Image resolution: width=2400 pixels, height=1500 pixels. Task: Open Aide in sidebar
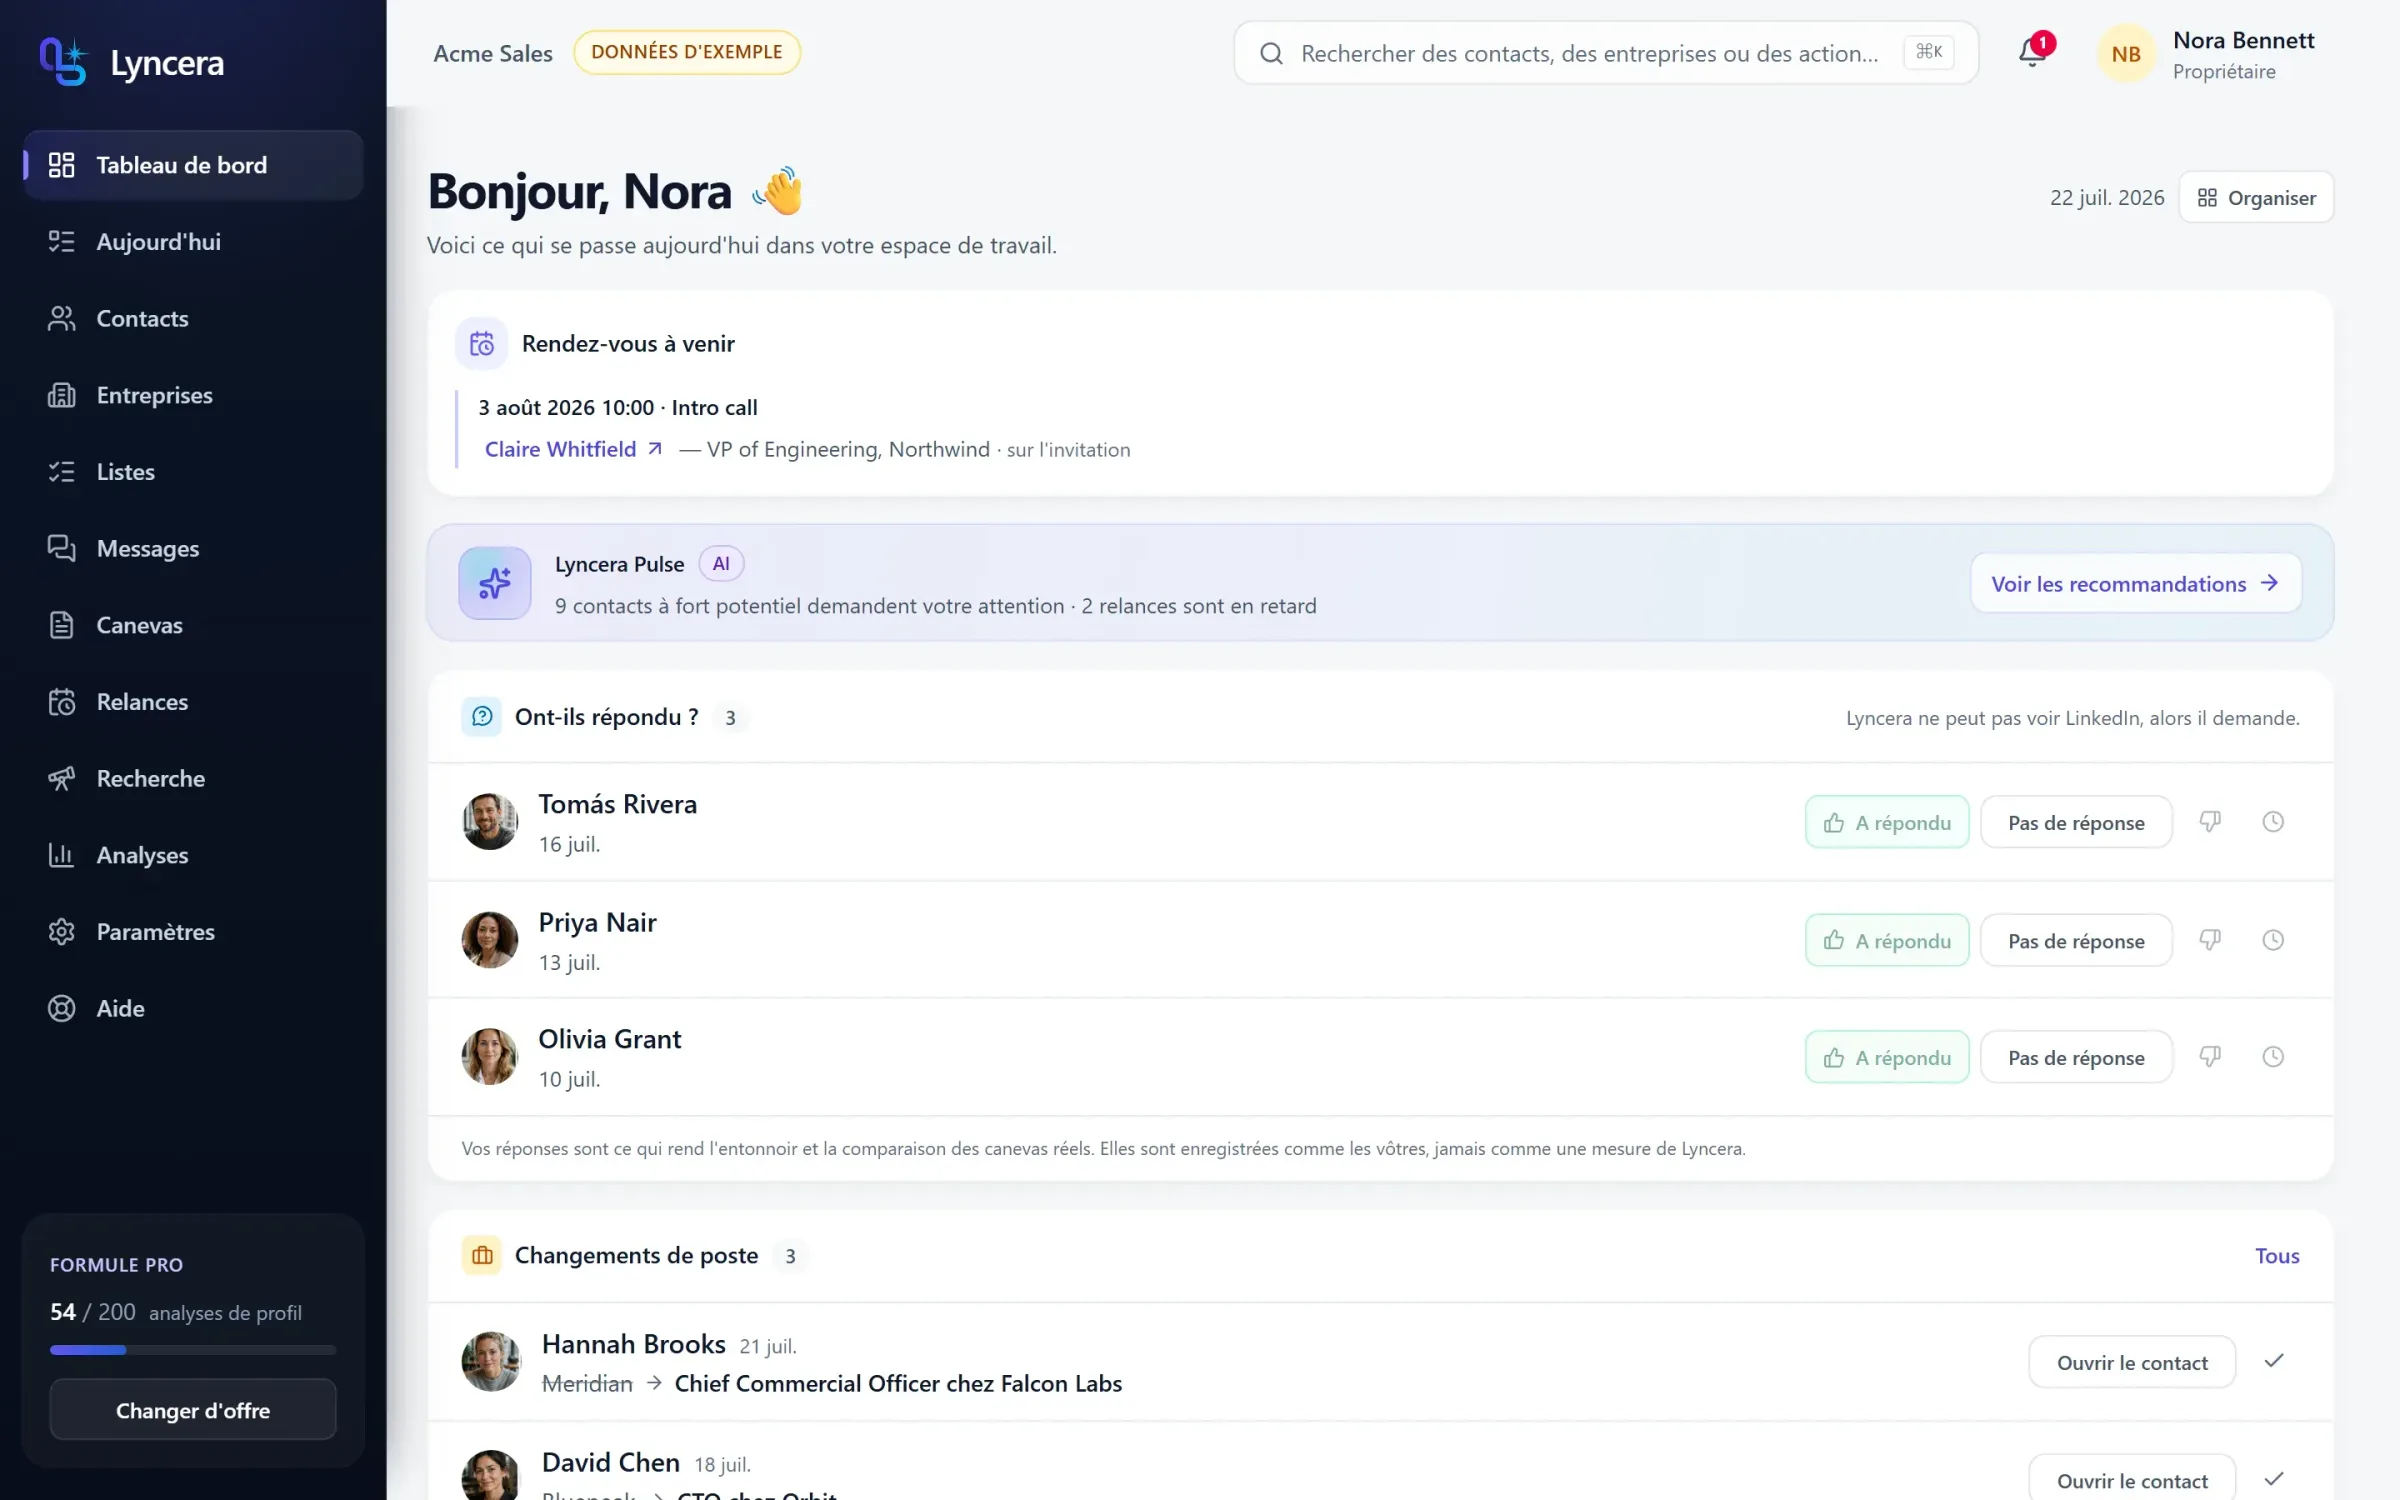193,1009
